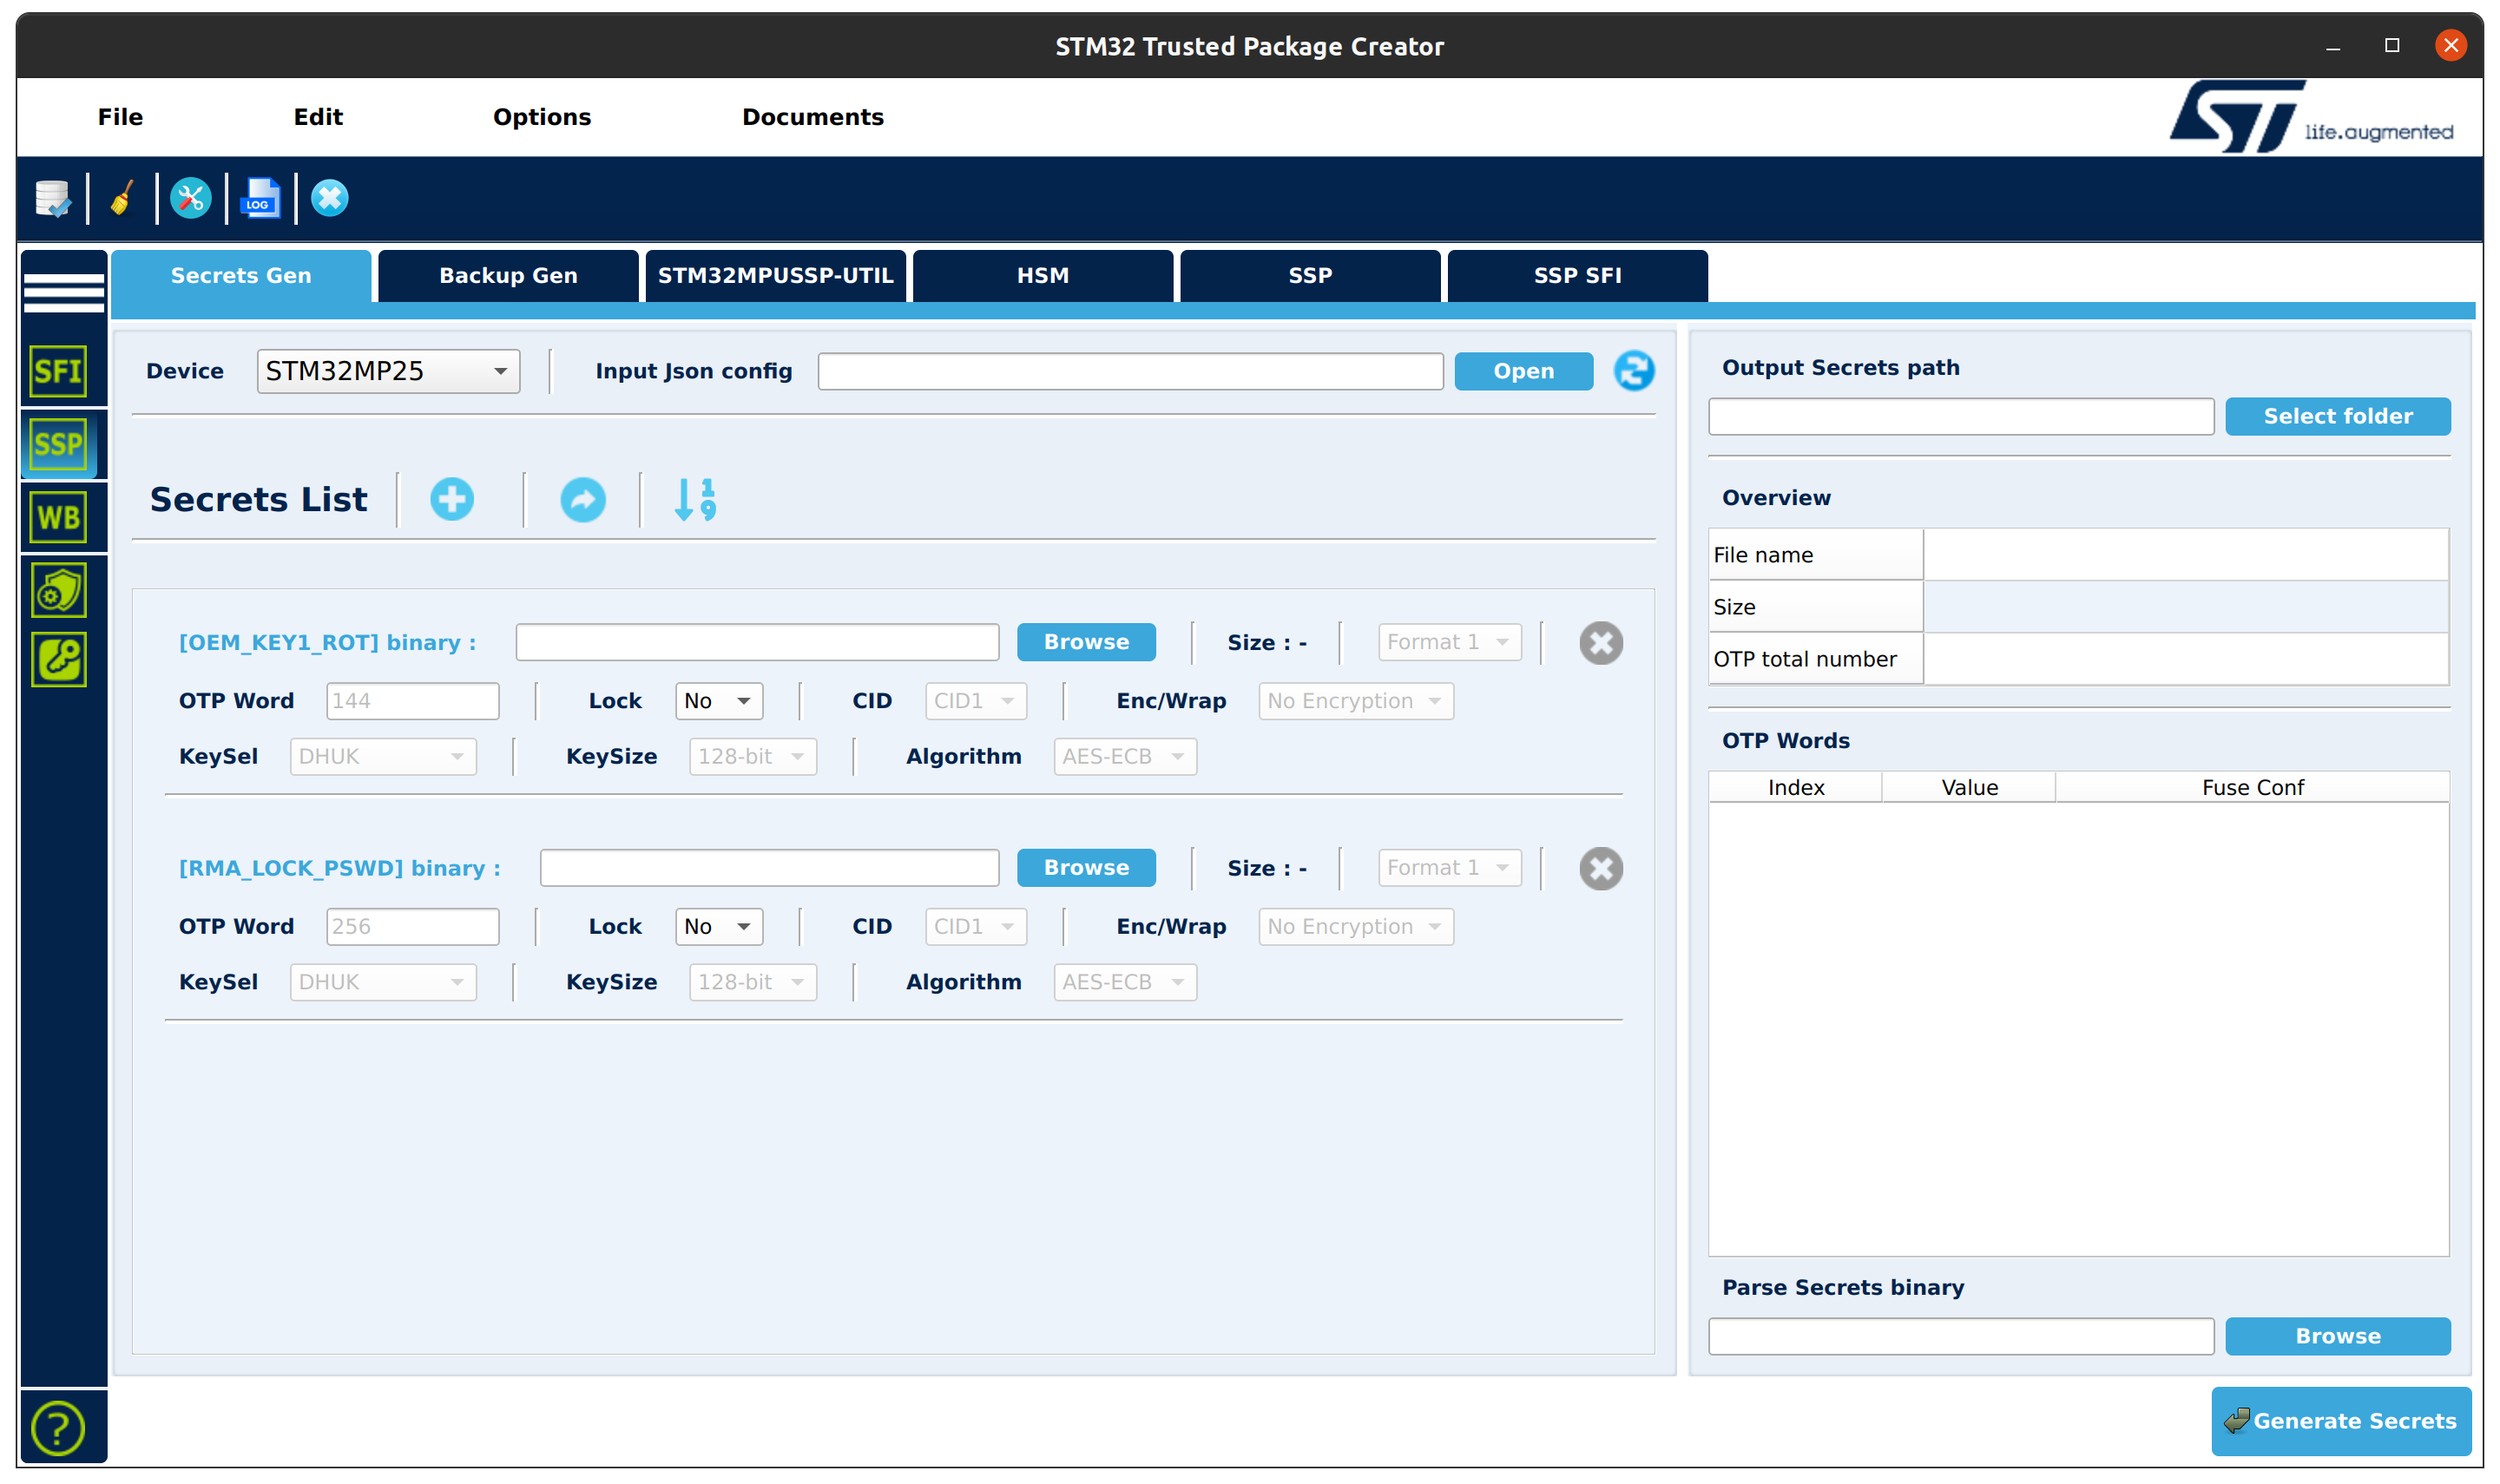Click the broom clean icon in the toolbar

coord(122,198)
